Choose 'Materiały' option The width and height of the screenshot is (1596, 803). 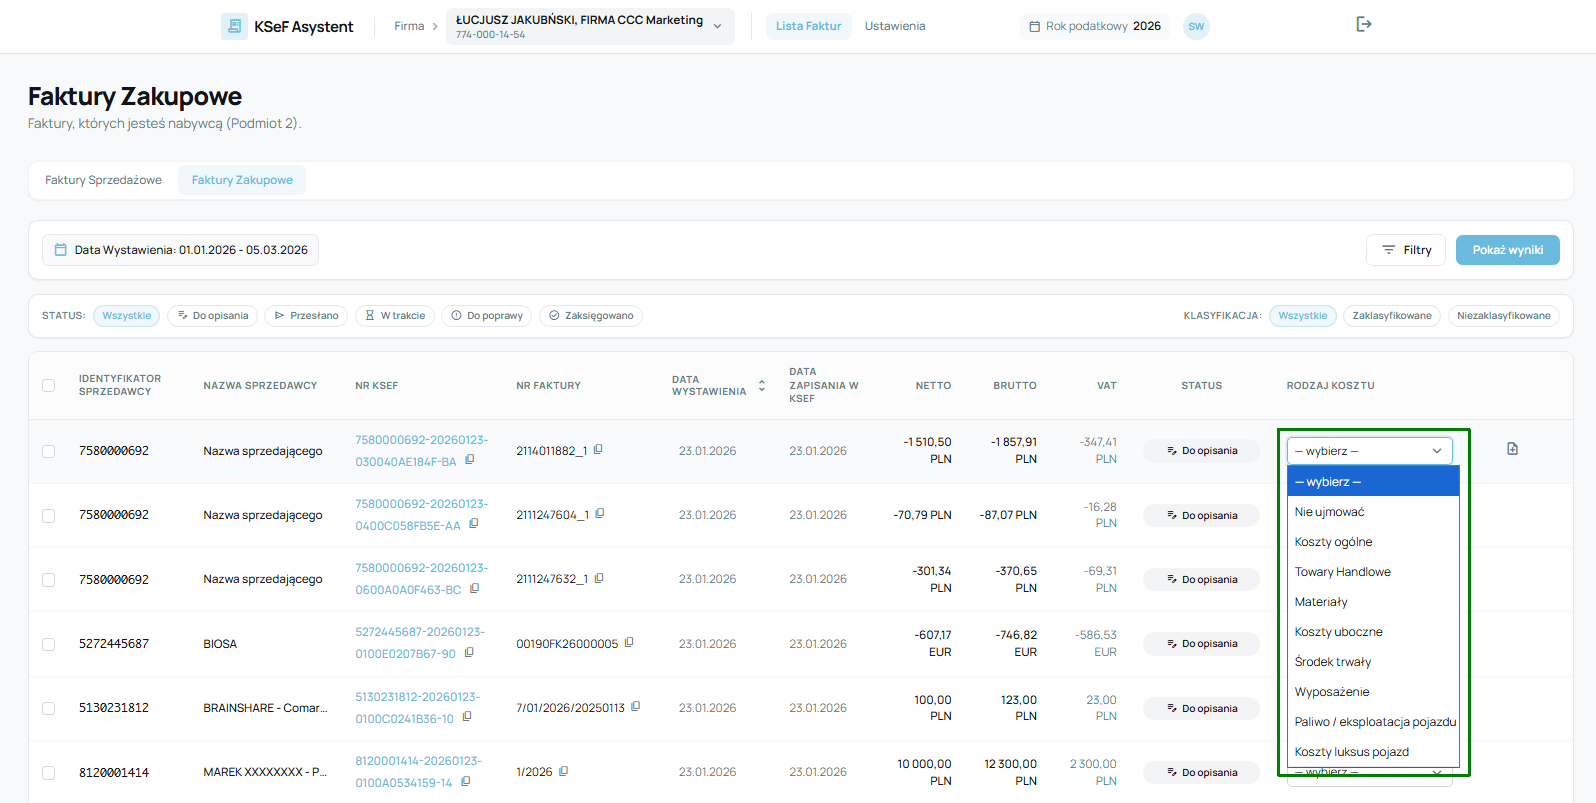pyautogui.click(x=1373, y=602)
